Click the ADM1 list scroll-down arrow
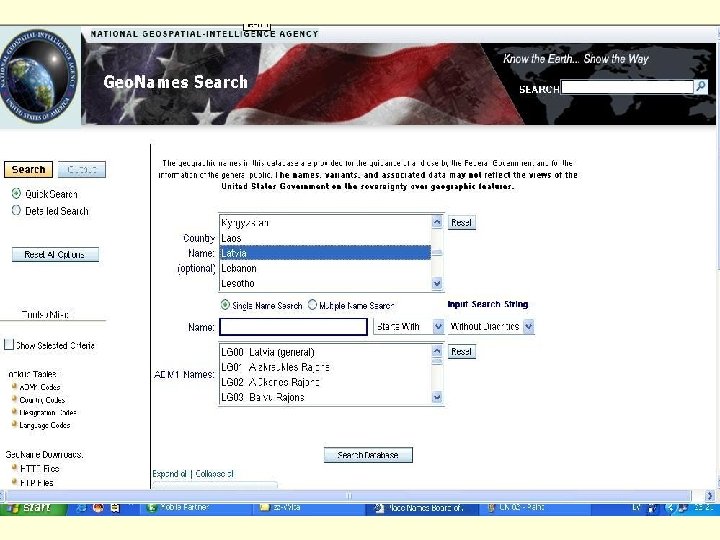Screen dimensions: 720x540 point(437,397)
